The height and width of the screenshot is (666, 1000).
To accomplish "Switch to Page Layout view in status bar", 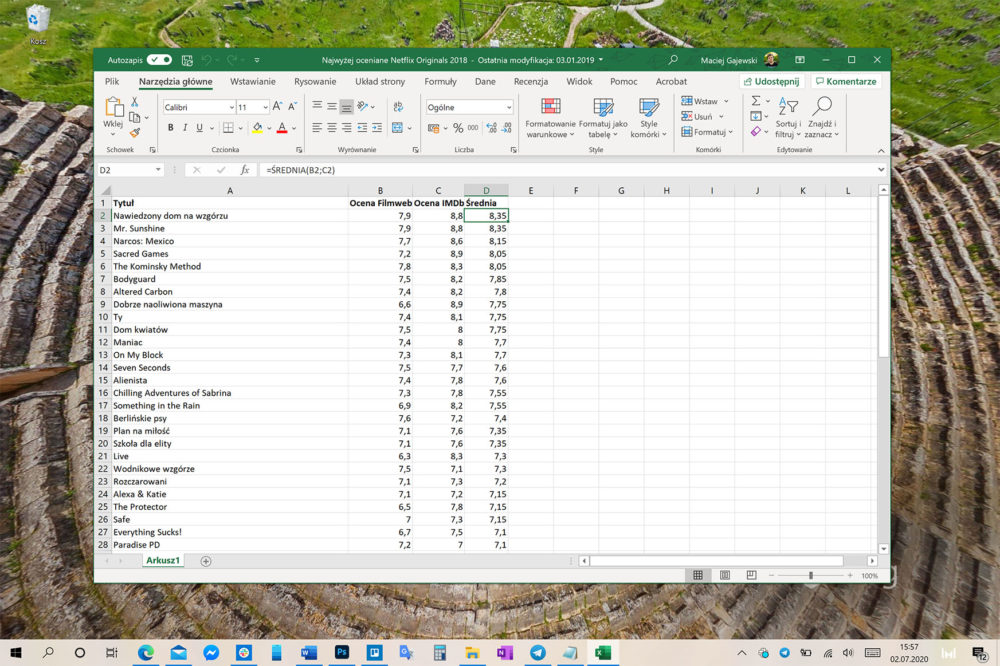I will (725, 575).
